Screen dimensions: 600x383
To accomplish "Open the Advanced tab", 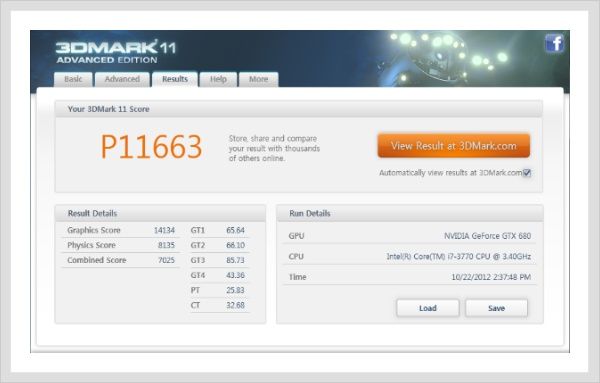I will (122, 79).
